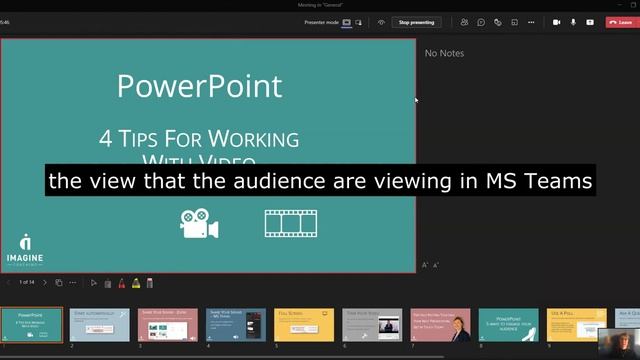Viewport: 640px width, 360px height.
Task: Open the More actions ellipsis in meeting toolbar
Action: coord(531,22)
